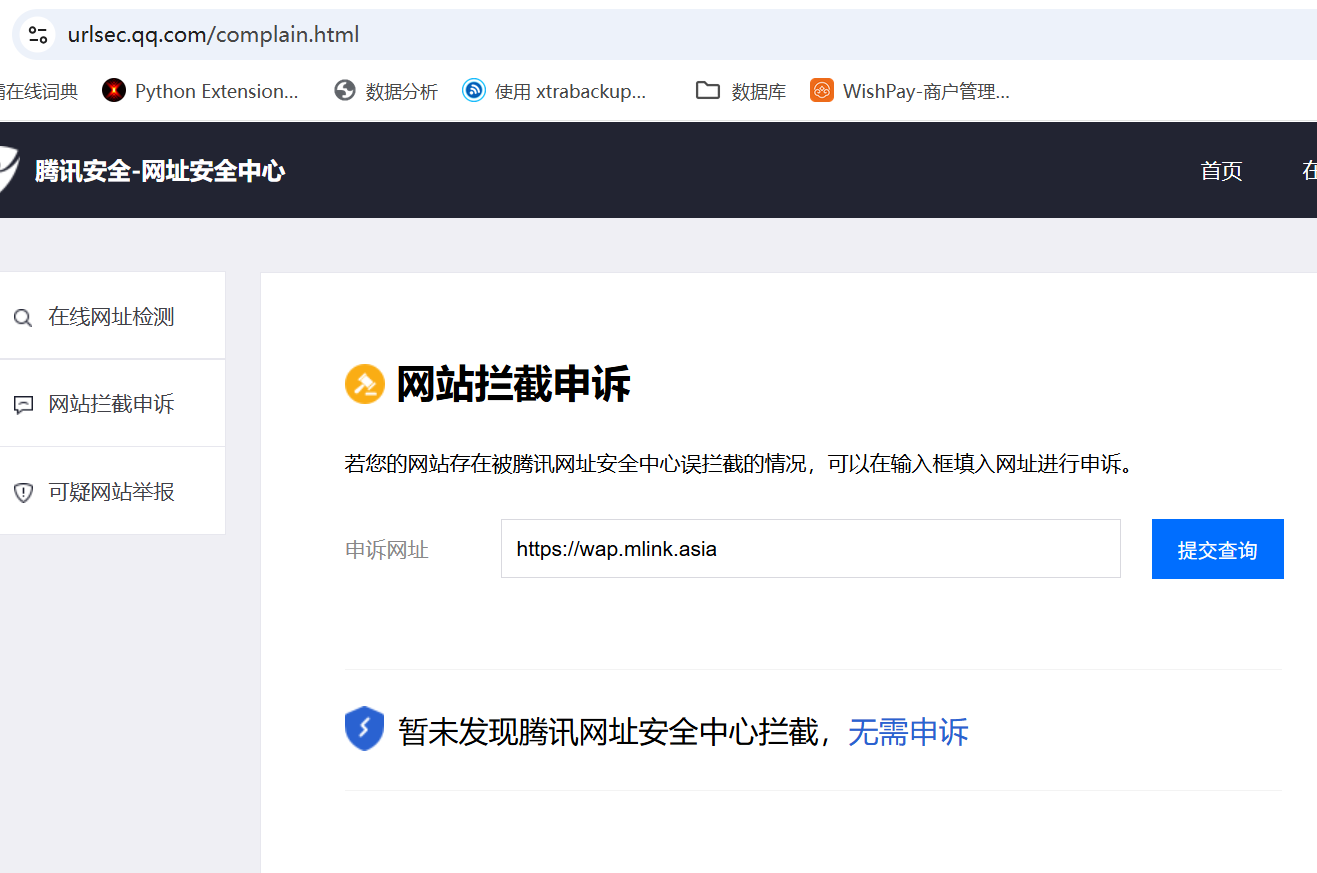Click the chat bubble icon beside 网站拦截申诉
The height and width of the screenshot is (873, 1317).
(x=23, y=405)
